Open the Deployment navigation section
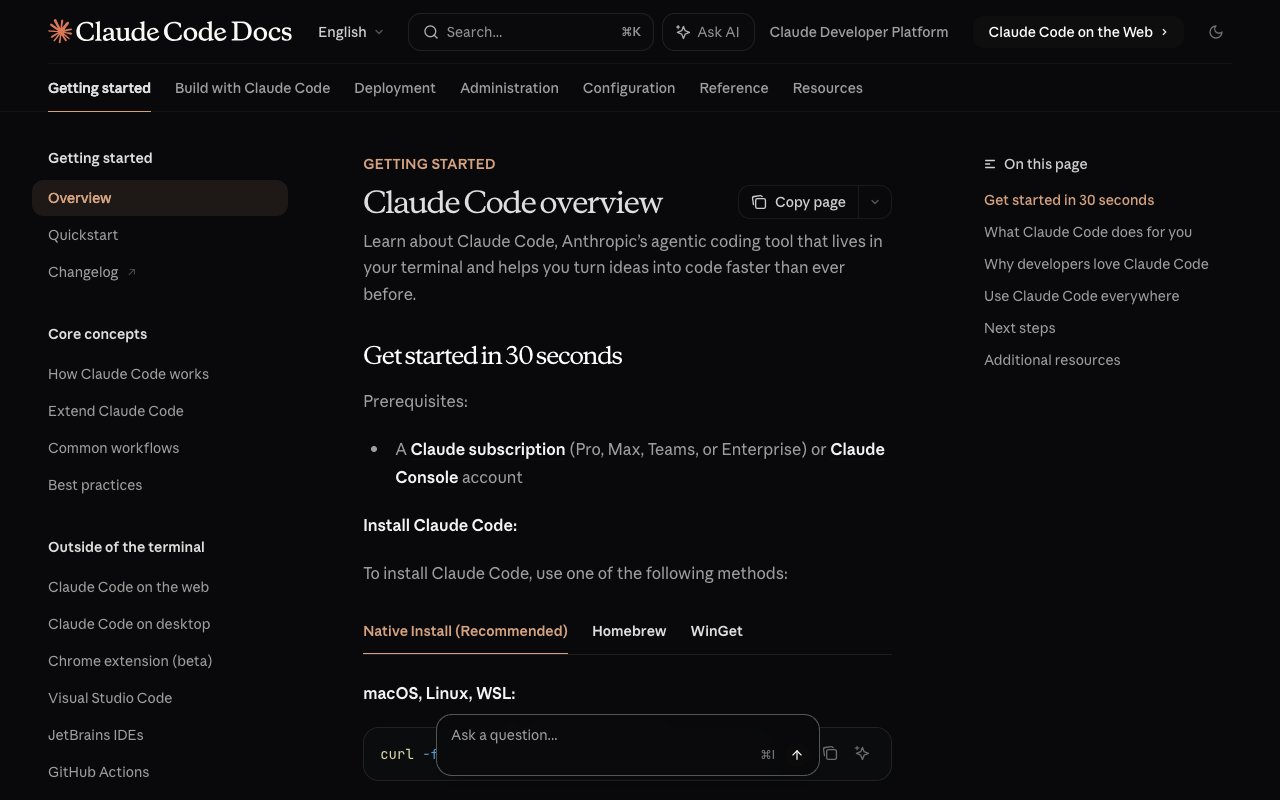Image resolution: width=1280 pixels, height=800 pixels. click(395, 88)
